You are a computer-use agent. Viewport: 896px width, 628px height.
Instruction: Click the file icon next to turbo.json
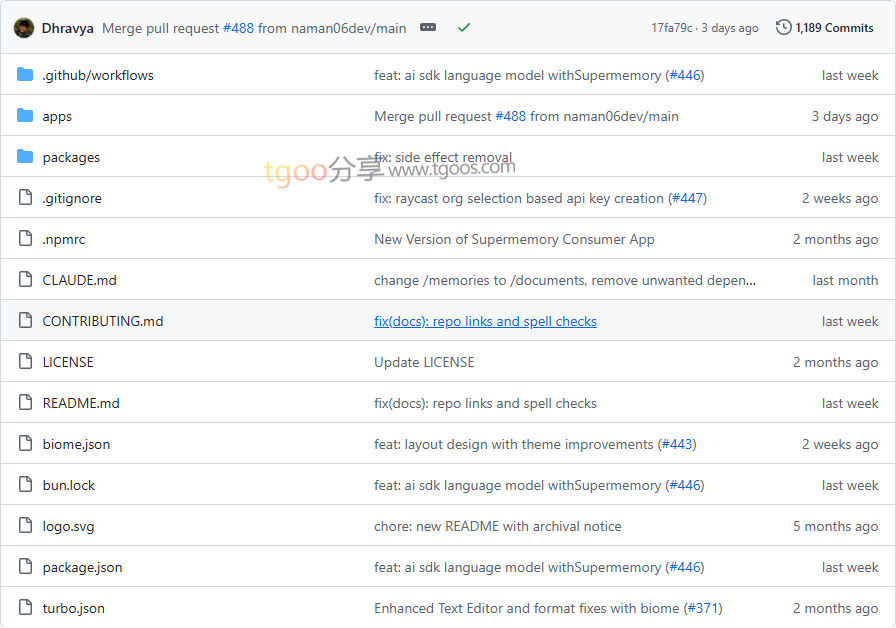(x=25, y=608)
